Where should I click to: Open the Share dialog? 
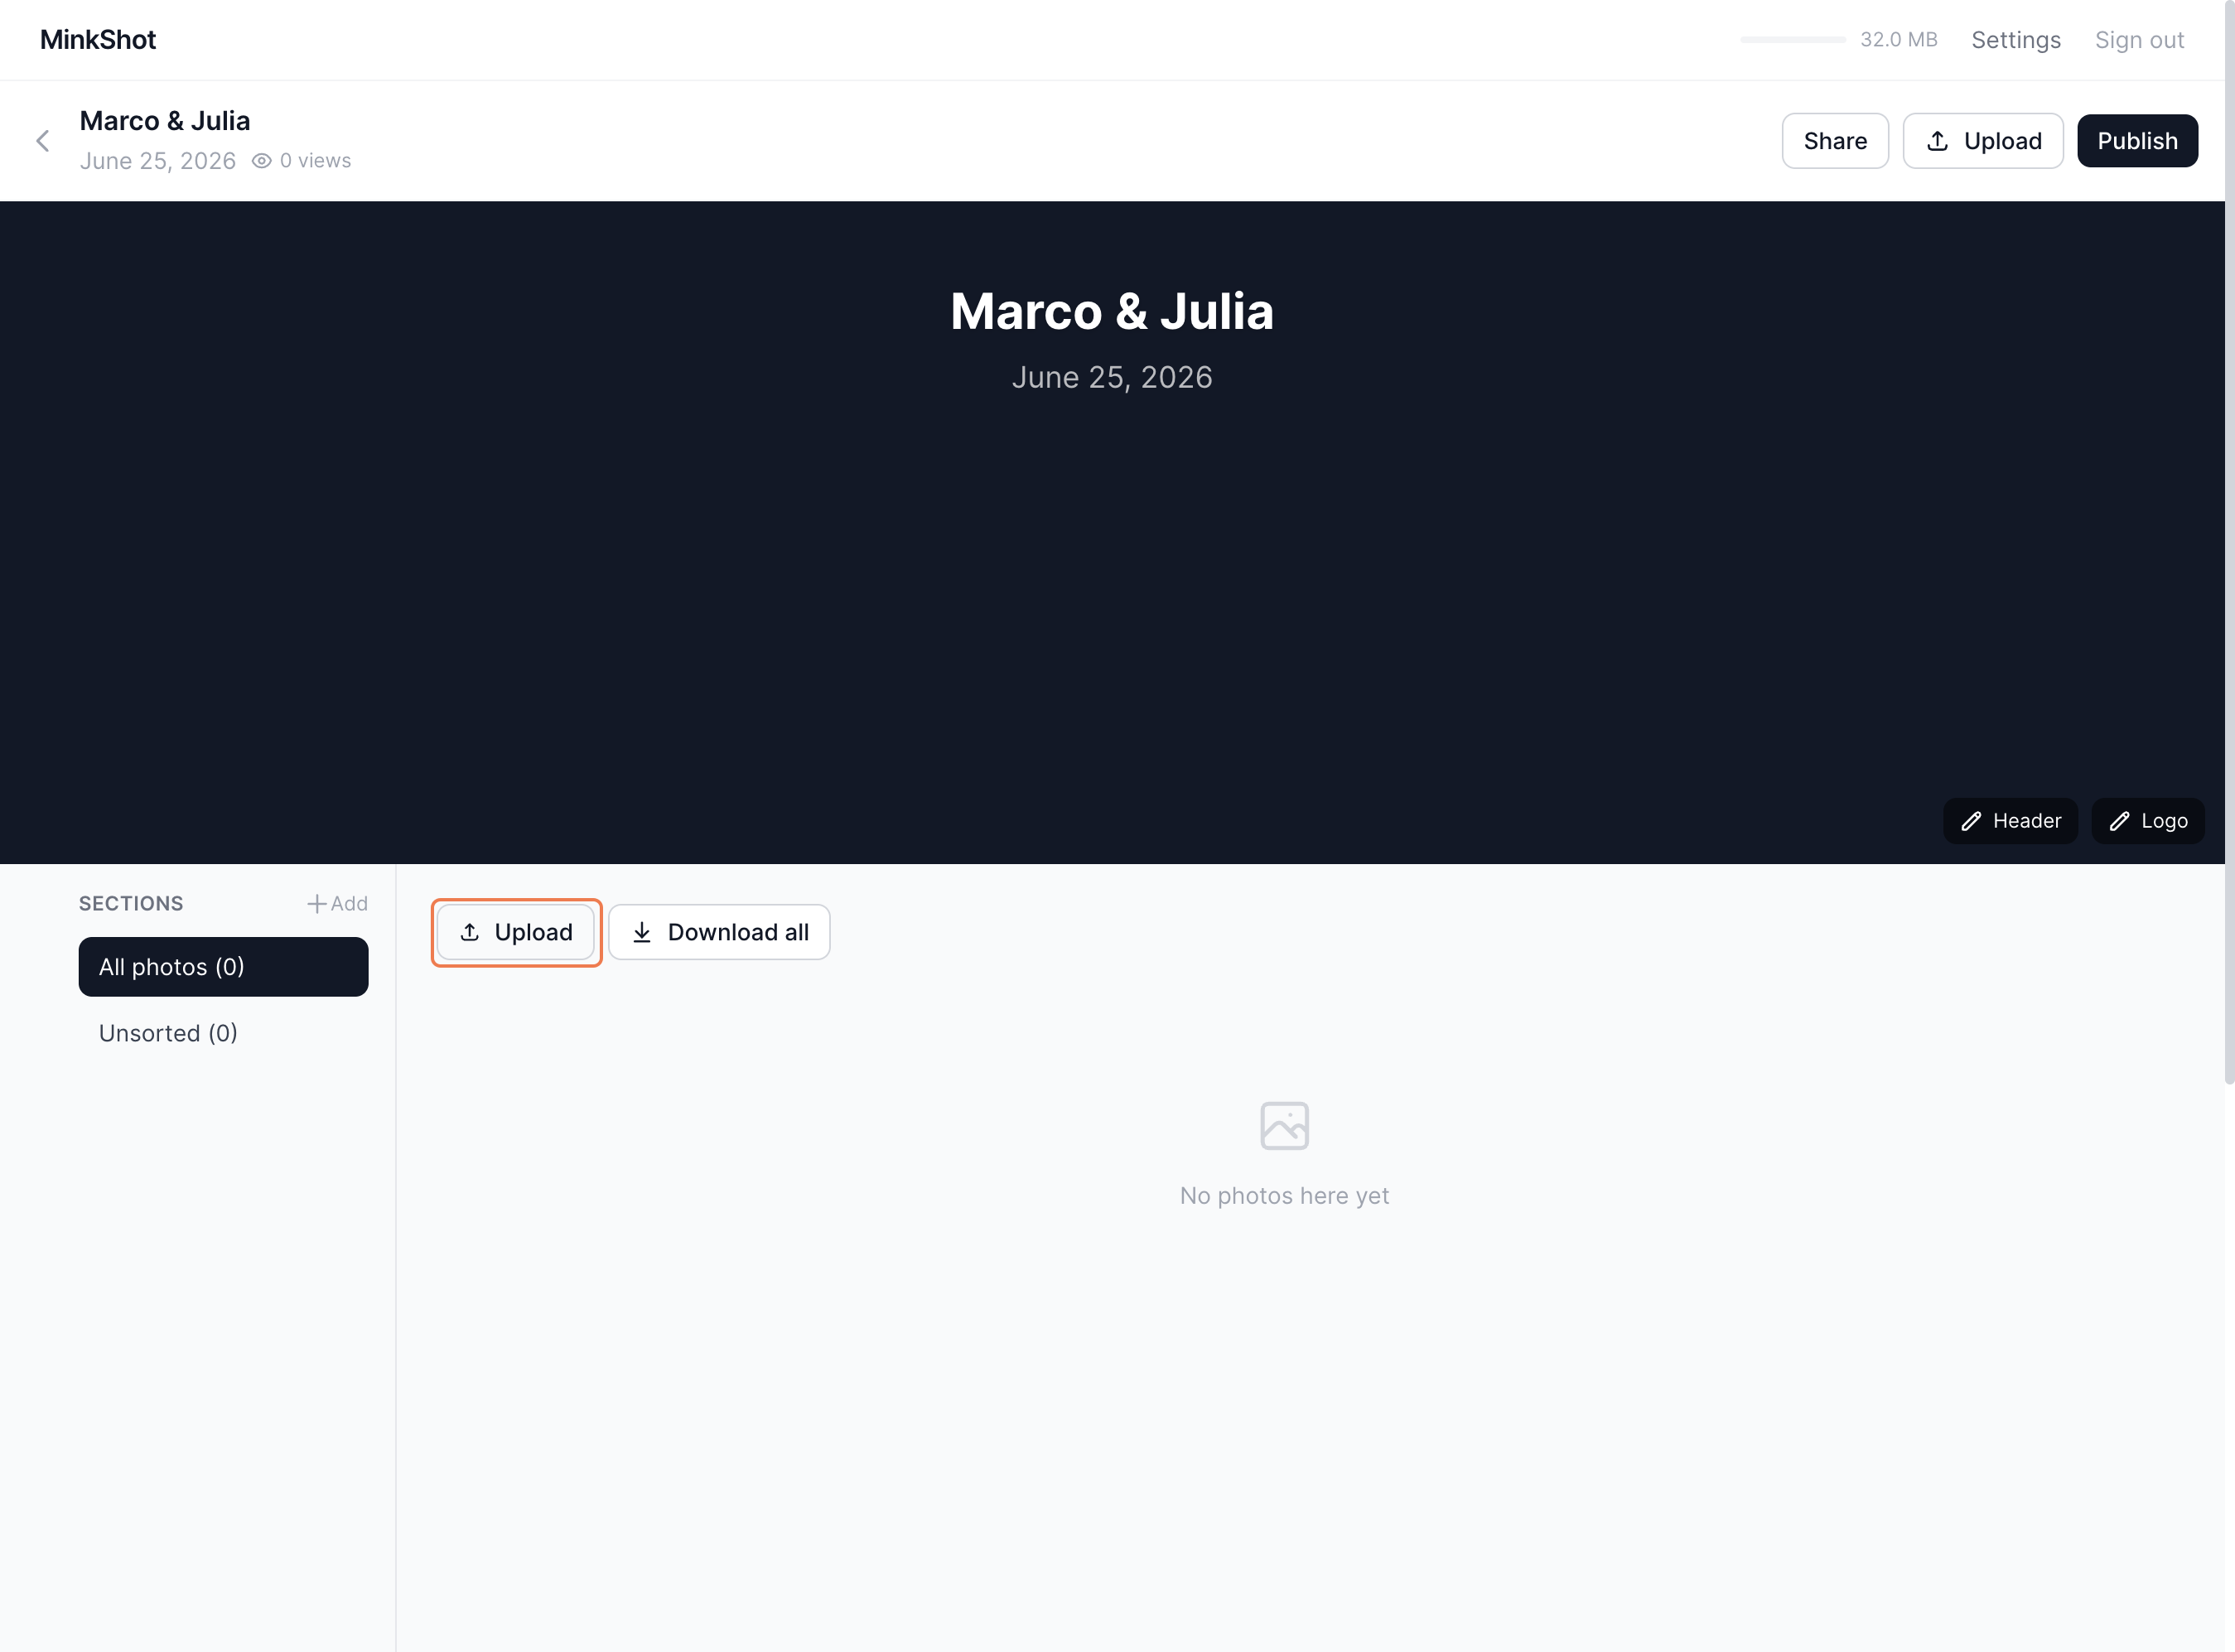coord(1834,140)
